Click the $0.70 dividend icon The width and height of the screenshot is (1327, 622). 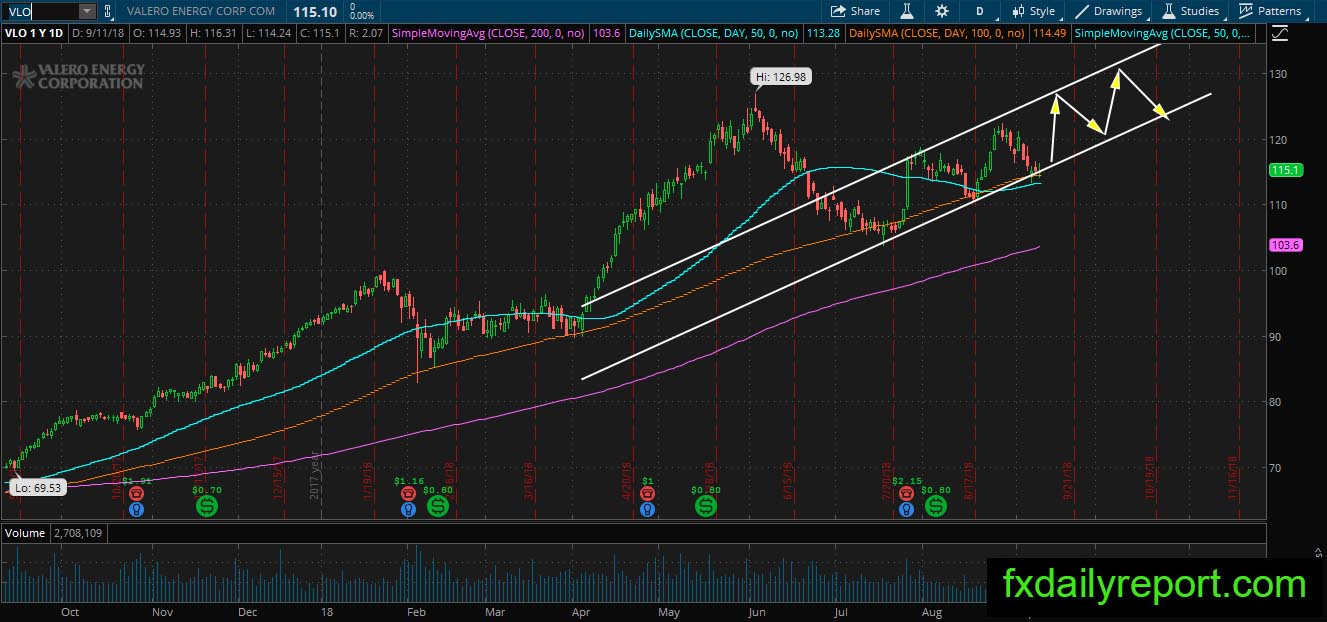[206, 508]
